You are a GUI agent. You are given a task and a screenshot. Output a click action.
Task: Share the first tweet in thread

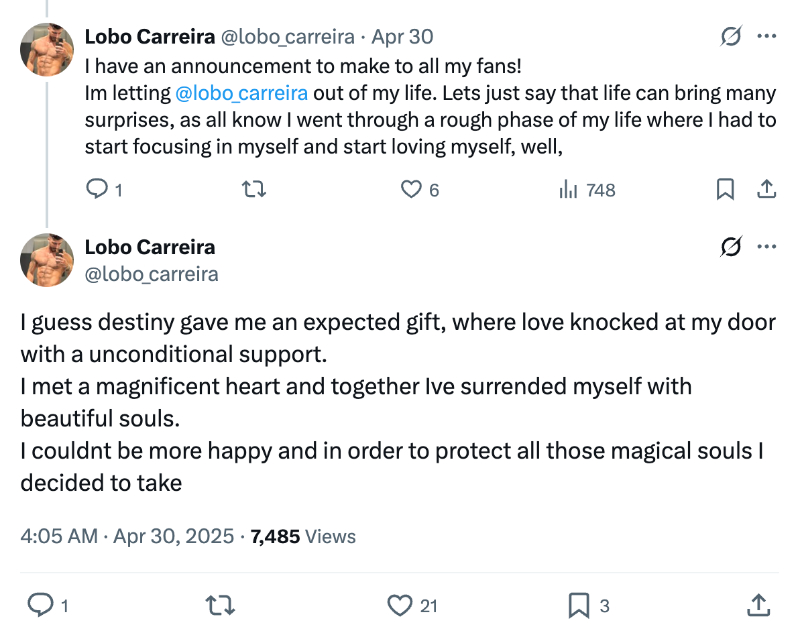(766, 189)
